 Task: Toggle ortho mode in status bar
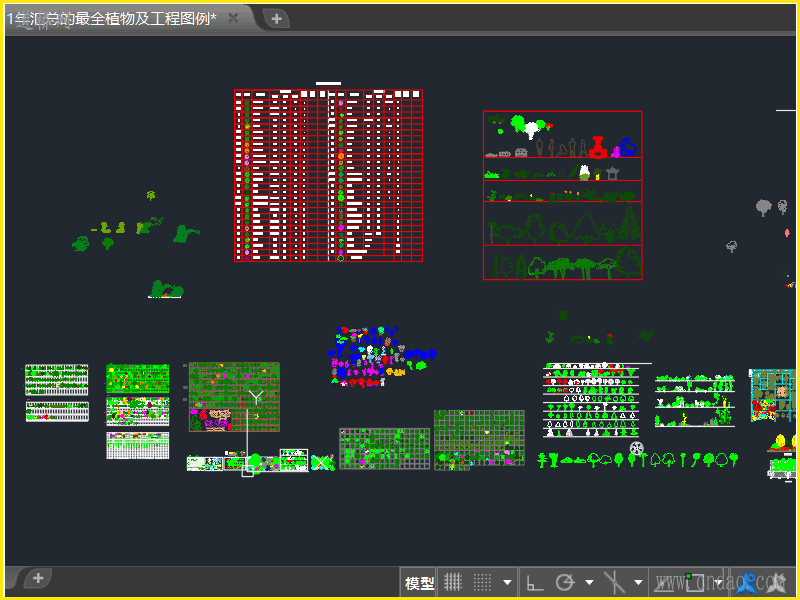(x=535, y=582)
